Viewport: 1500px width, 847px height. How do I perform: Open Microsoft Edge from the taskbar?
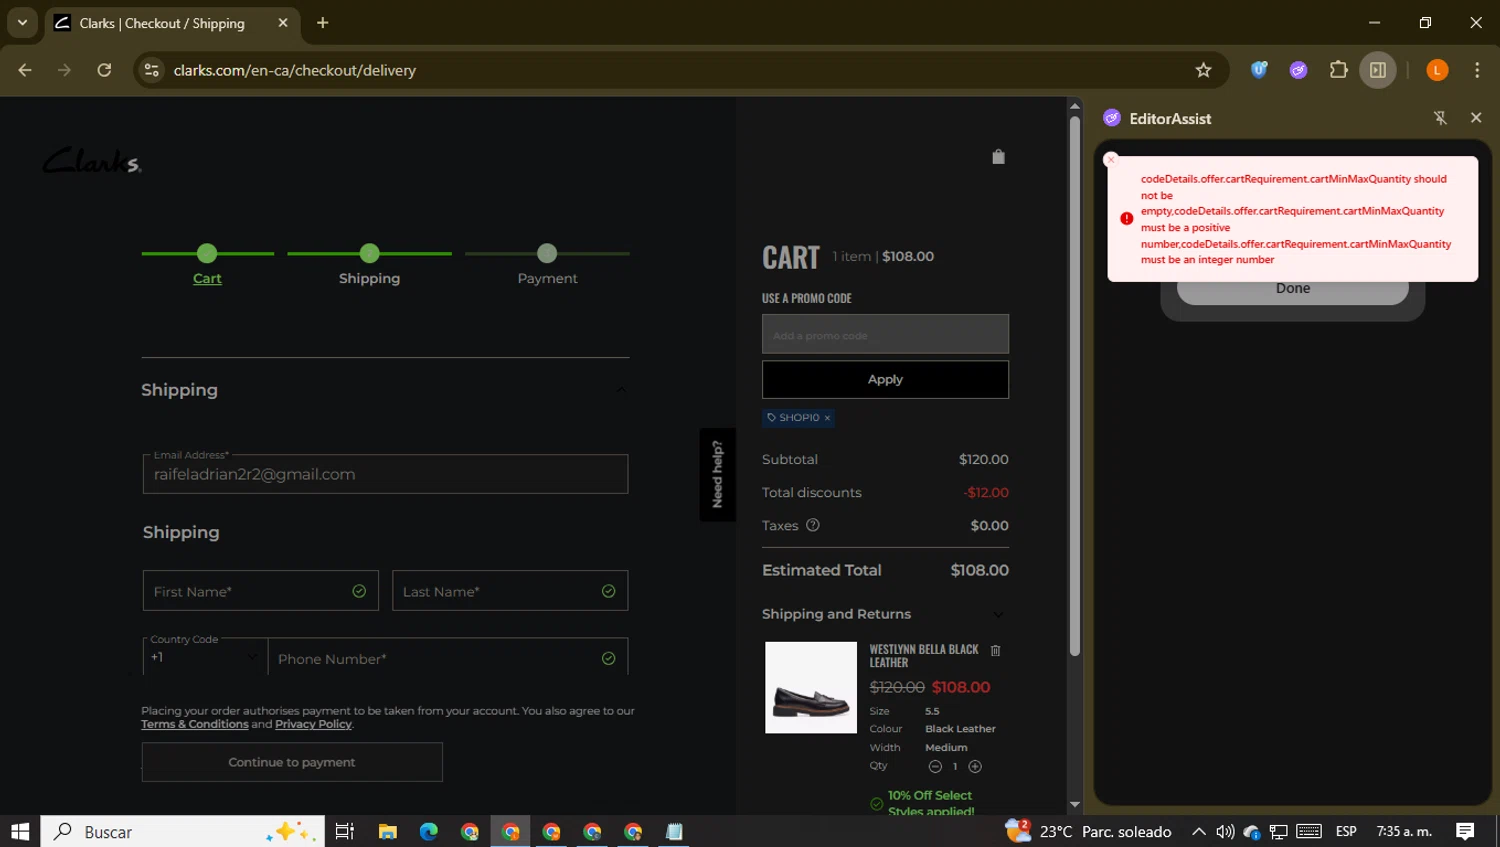[x=428, y=831]
